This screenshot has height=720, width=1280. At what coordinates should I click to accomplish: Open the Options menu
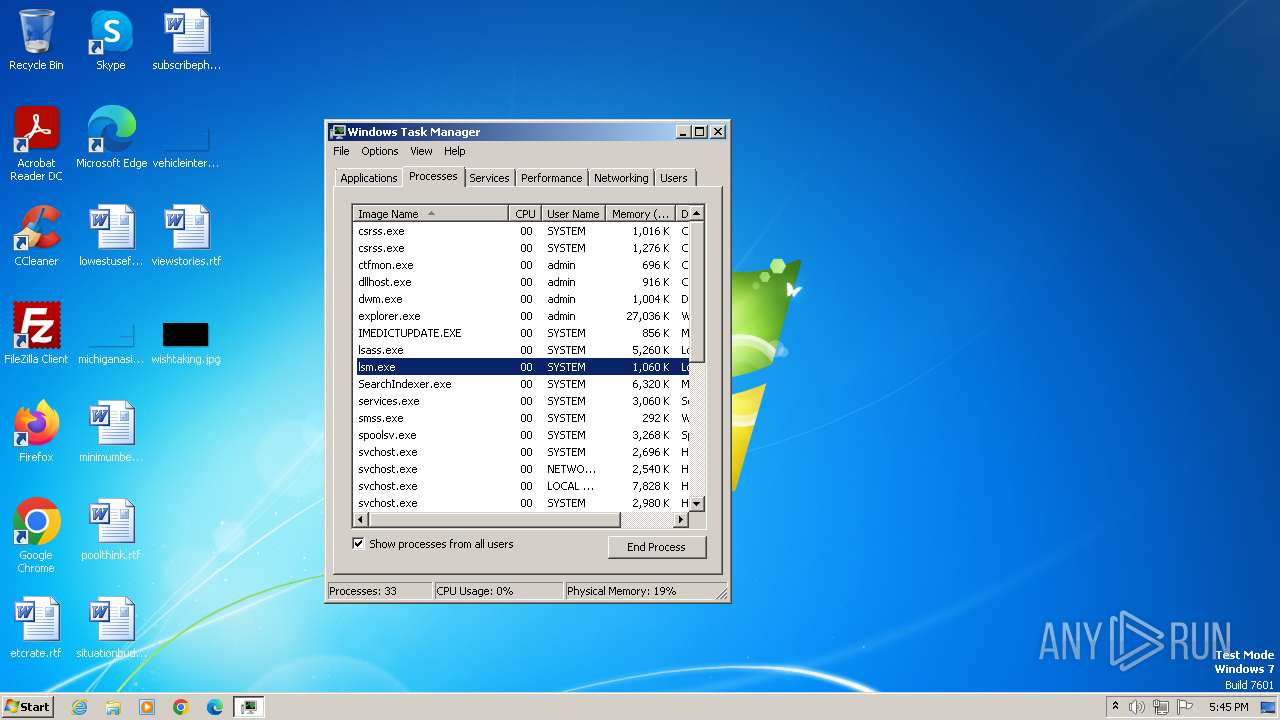pos(380,151)
